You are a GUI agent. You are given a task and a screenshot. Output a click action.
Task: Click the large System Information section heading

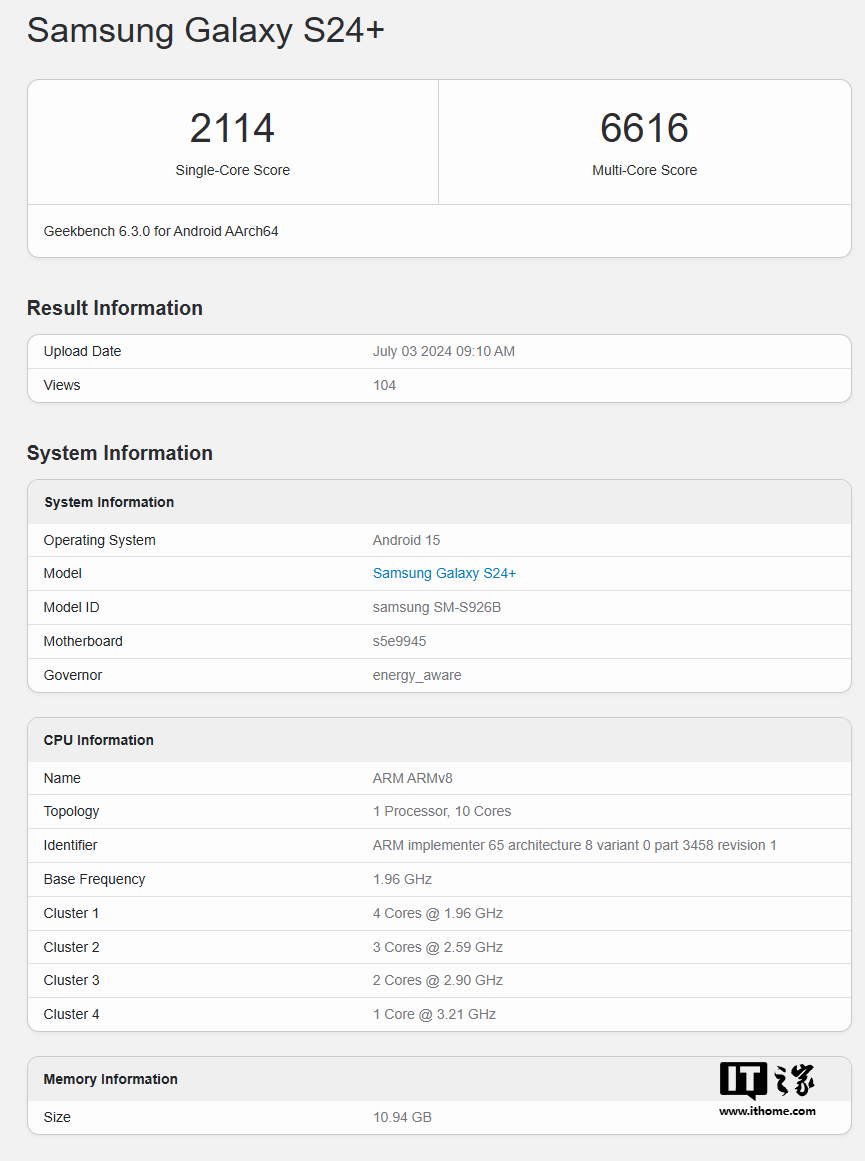point(120,453)
